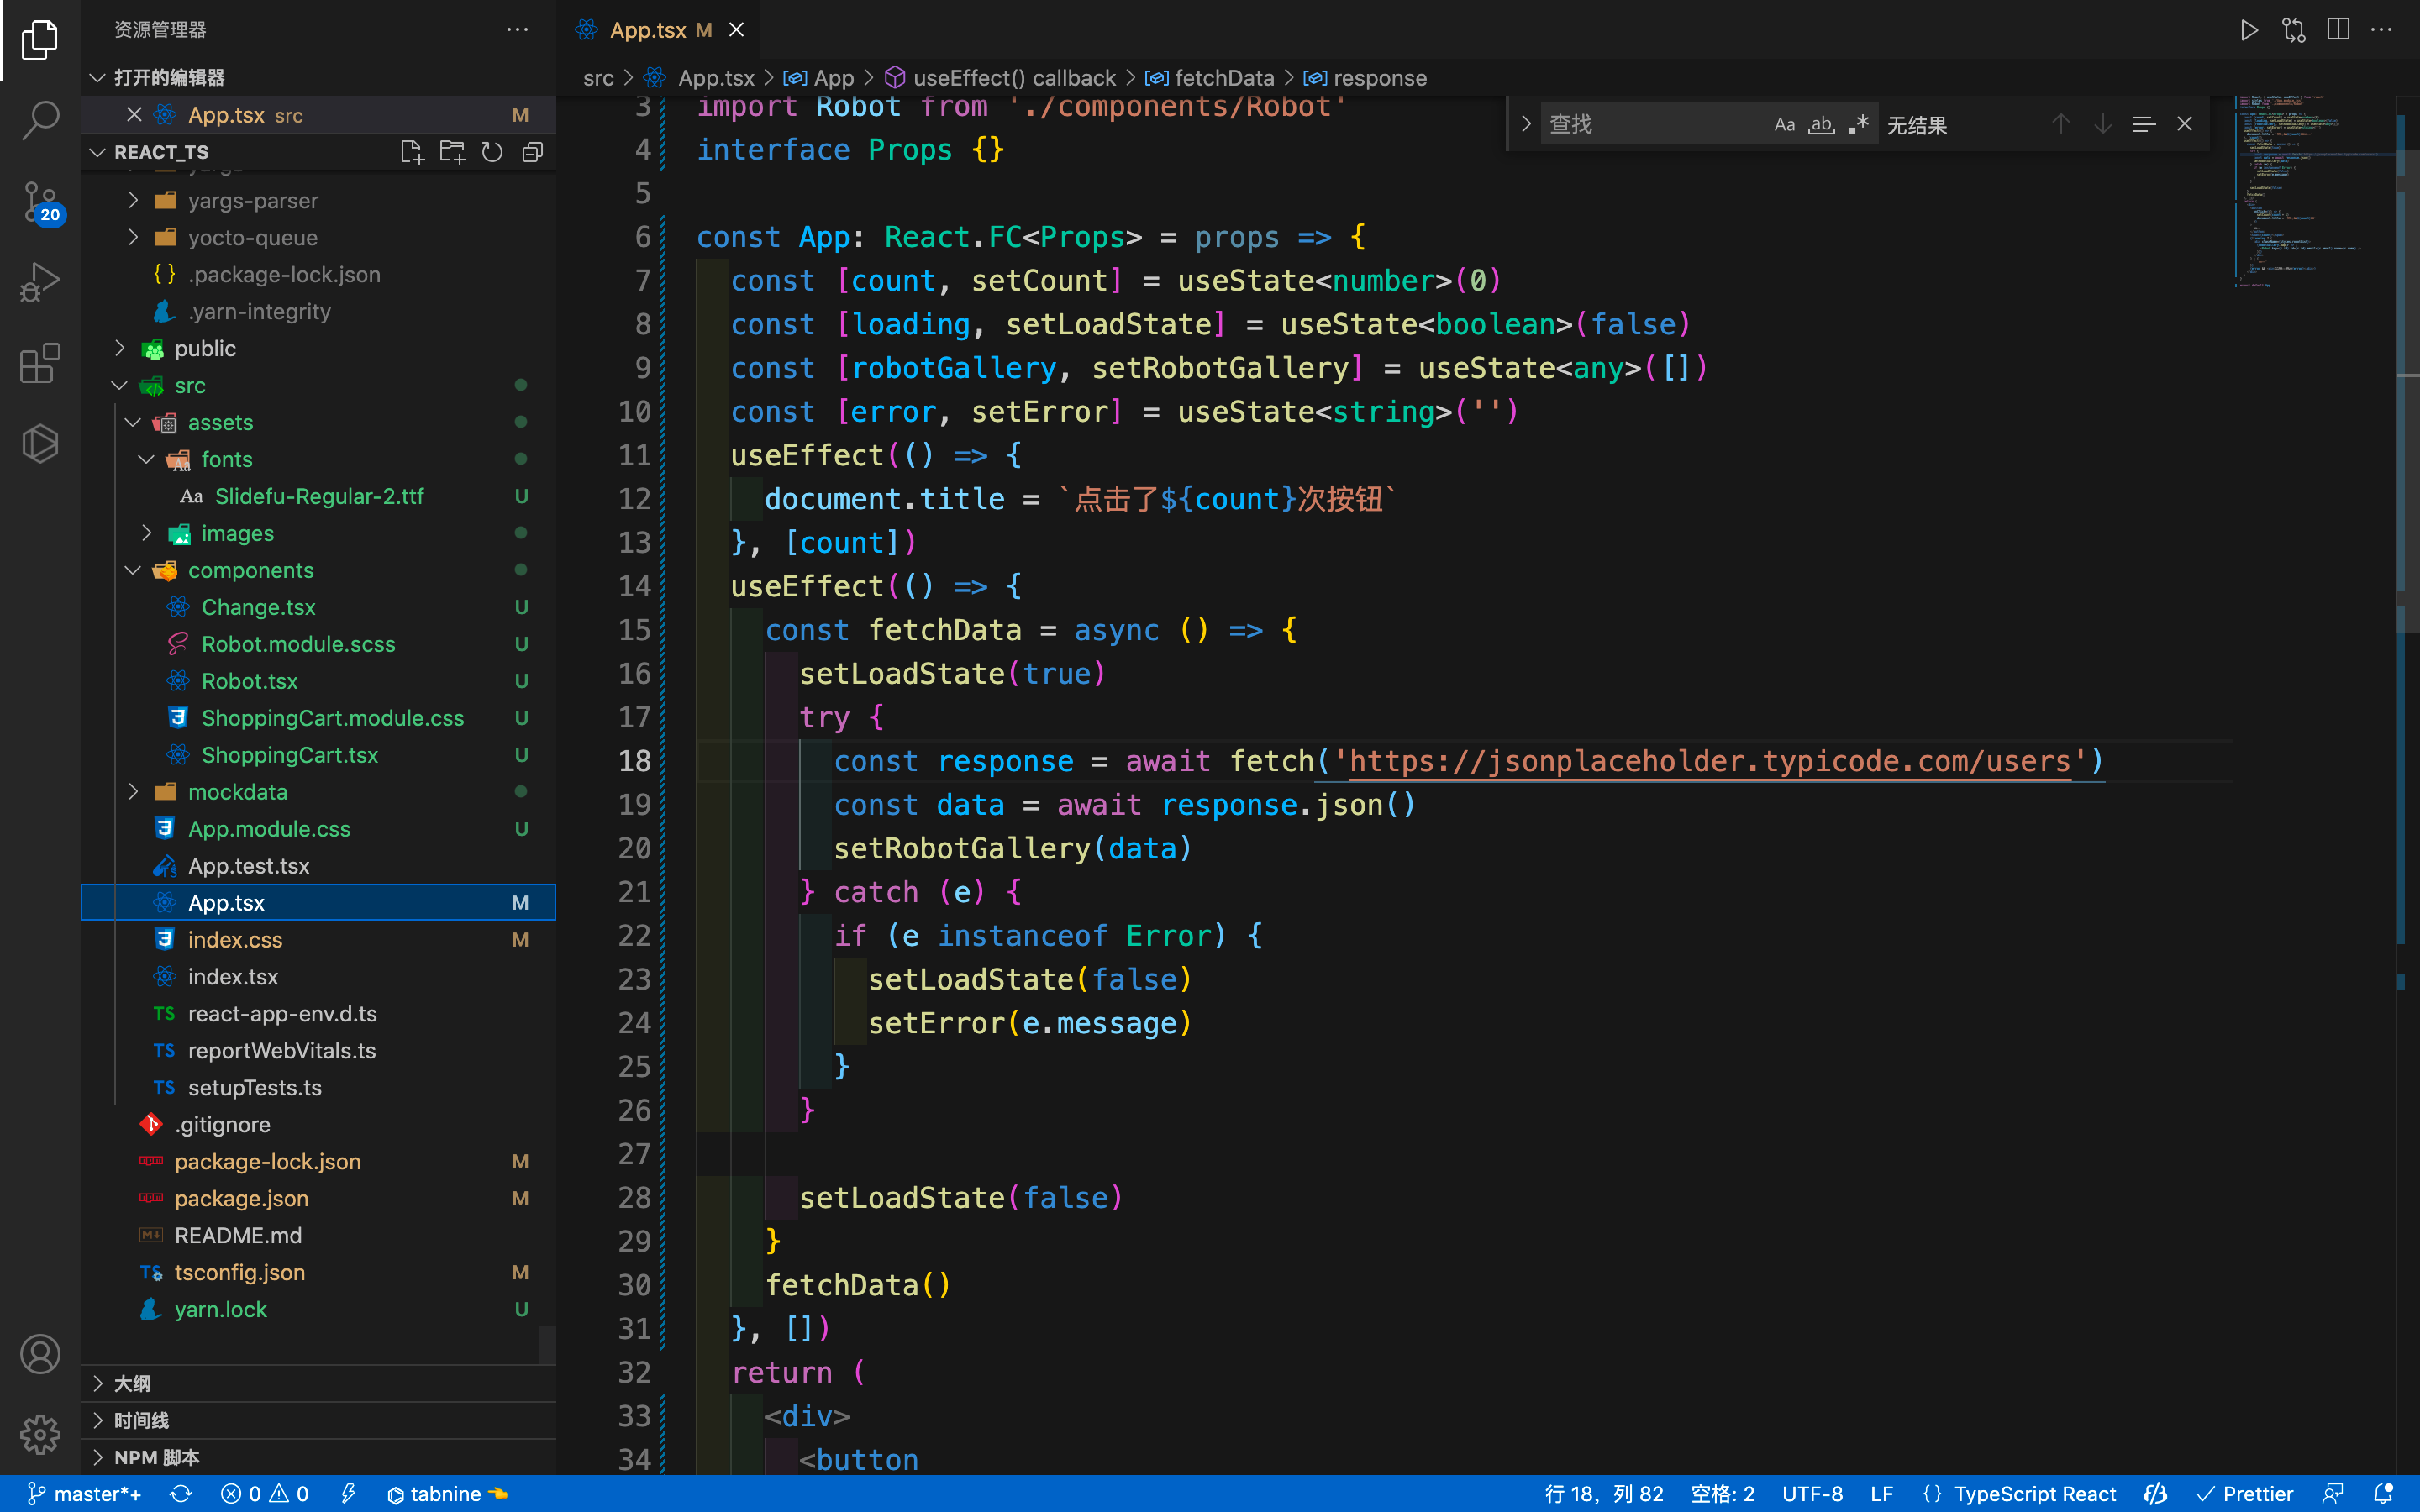2420x1512 pixels.
Task: Open master*+ branch in status bar
Action: coord(84,1494)
